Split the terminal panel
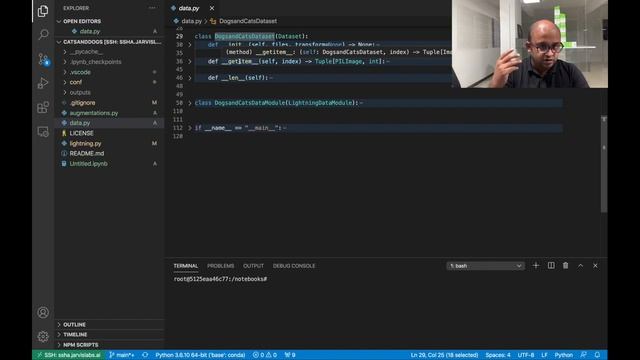 point(551,266)
